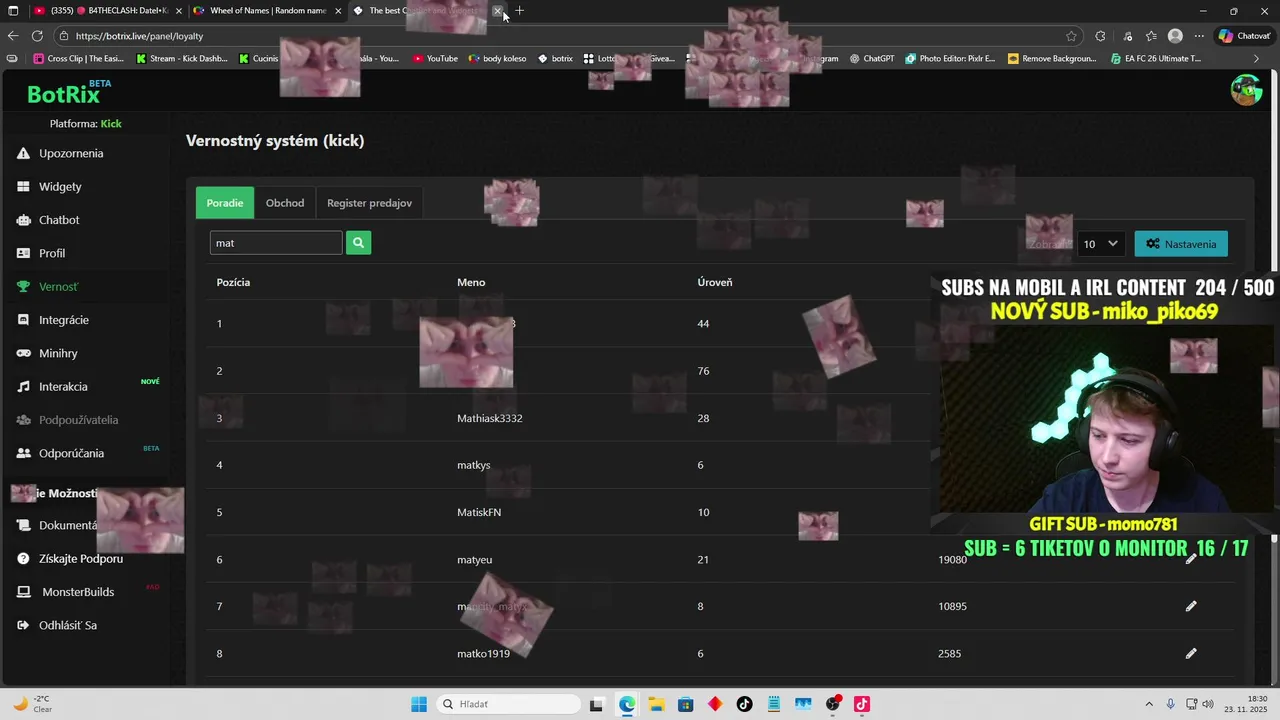Open Register predajov tab
The height and width of the screenshot is (720, 1280).
click(369, 203)
